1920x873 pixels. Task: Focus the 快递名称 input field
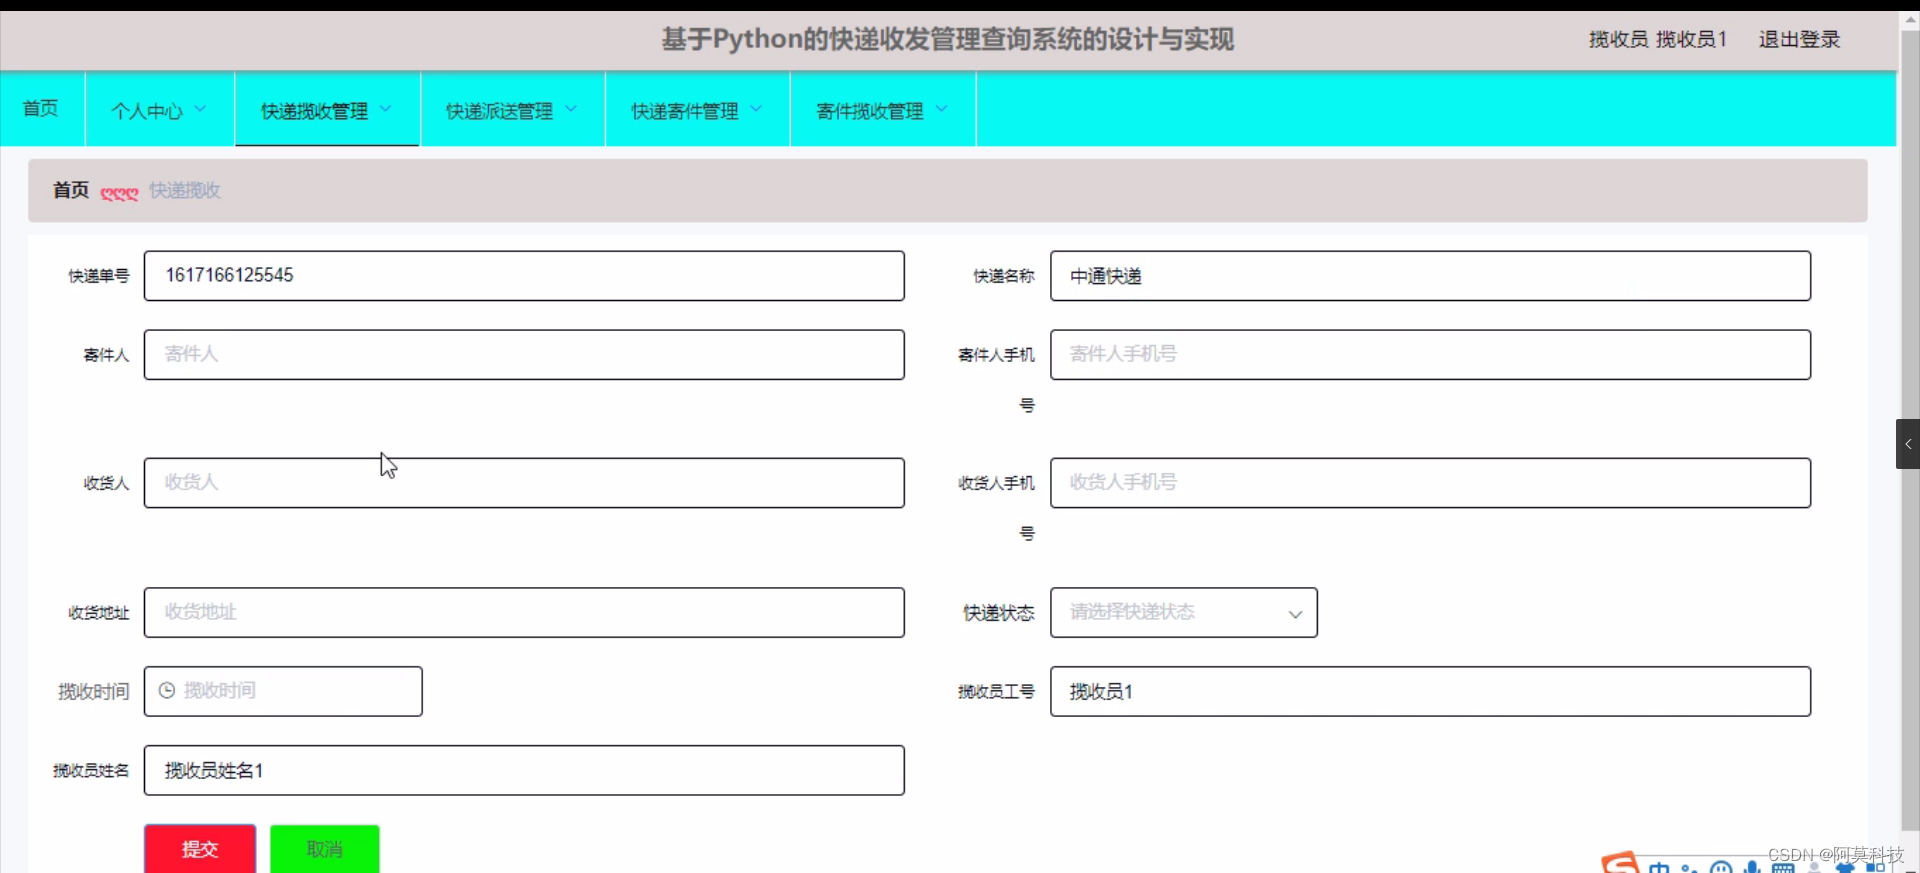click(1430, 276)
